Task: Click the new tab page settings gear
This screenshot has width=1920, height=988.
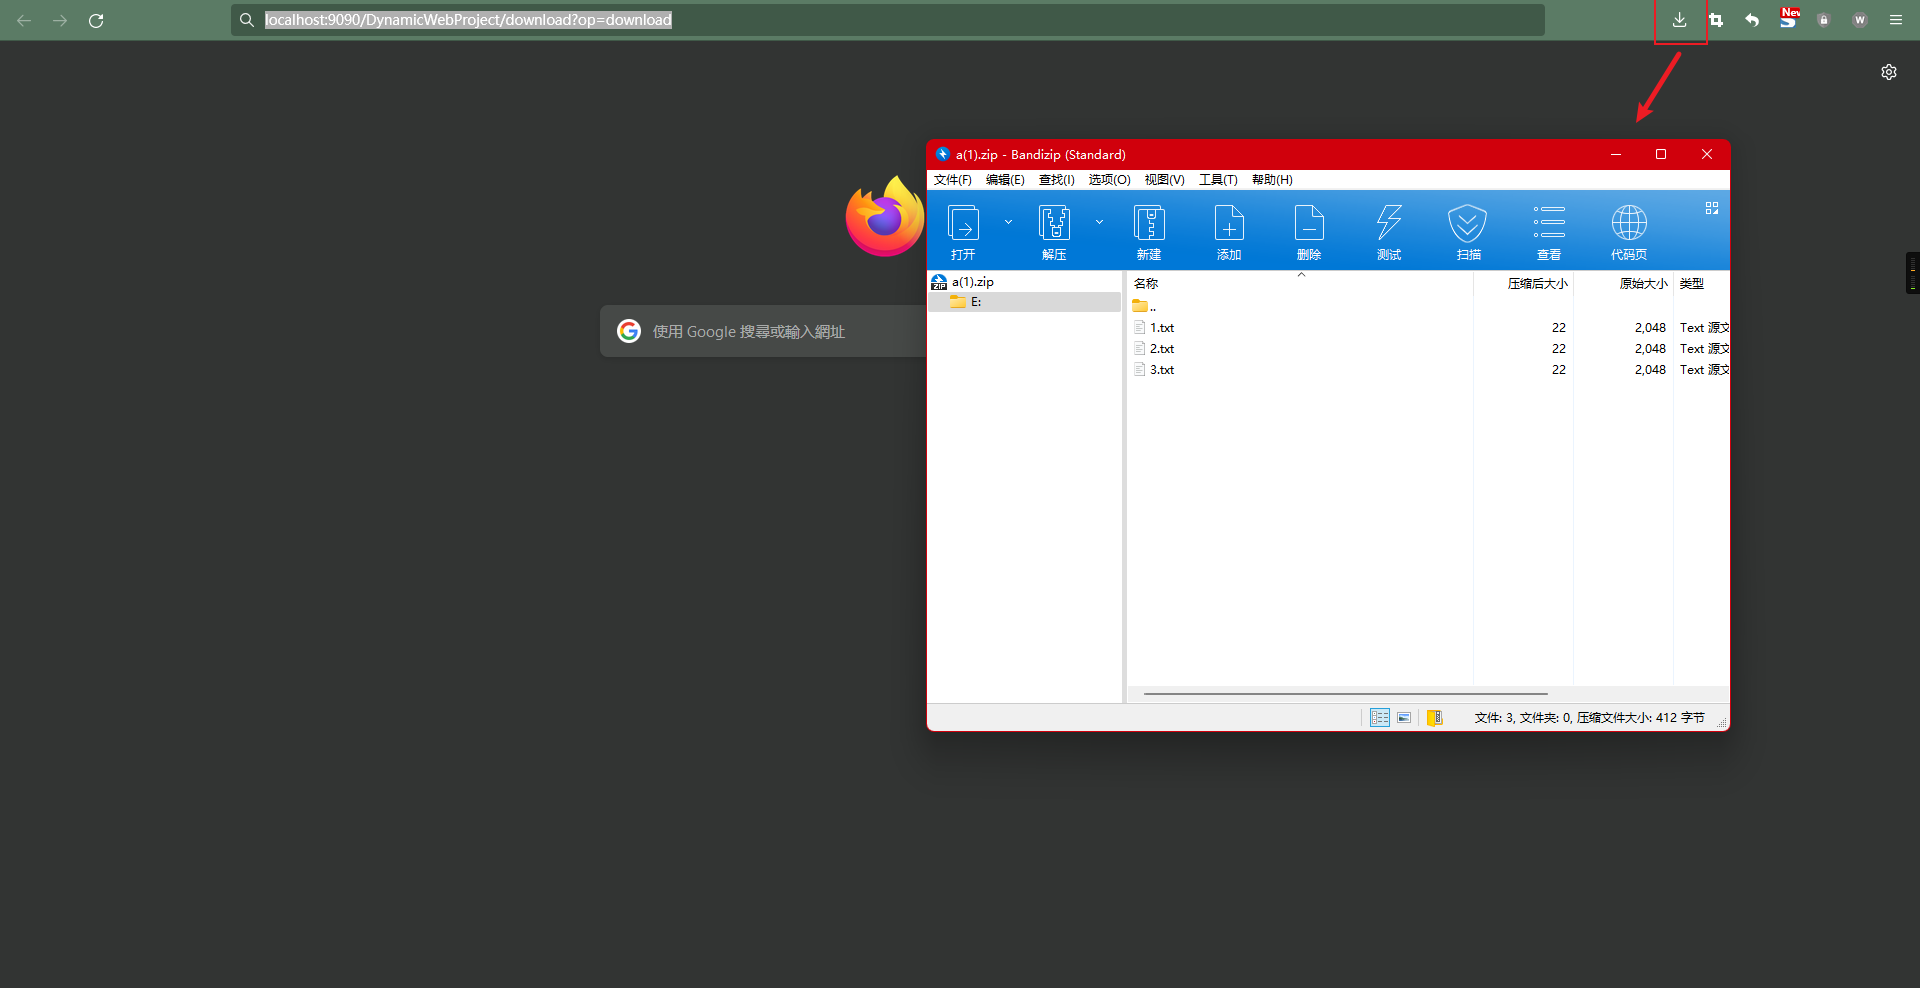Action: pyautogui.click(x=1889, y=72)
